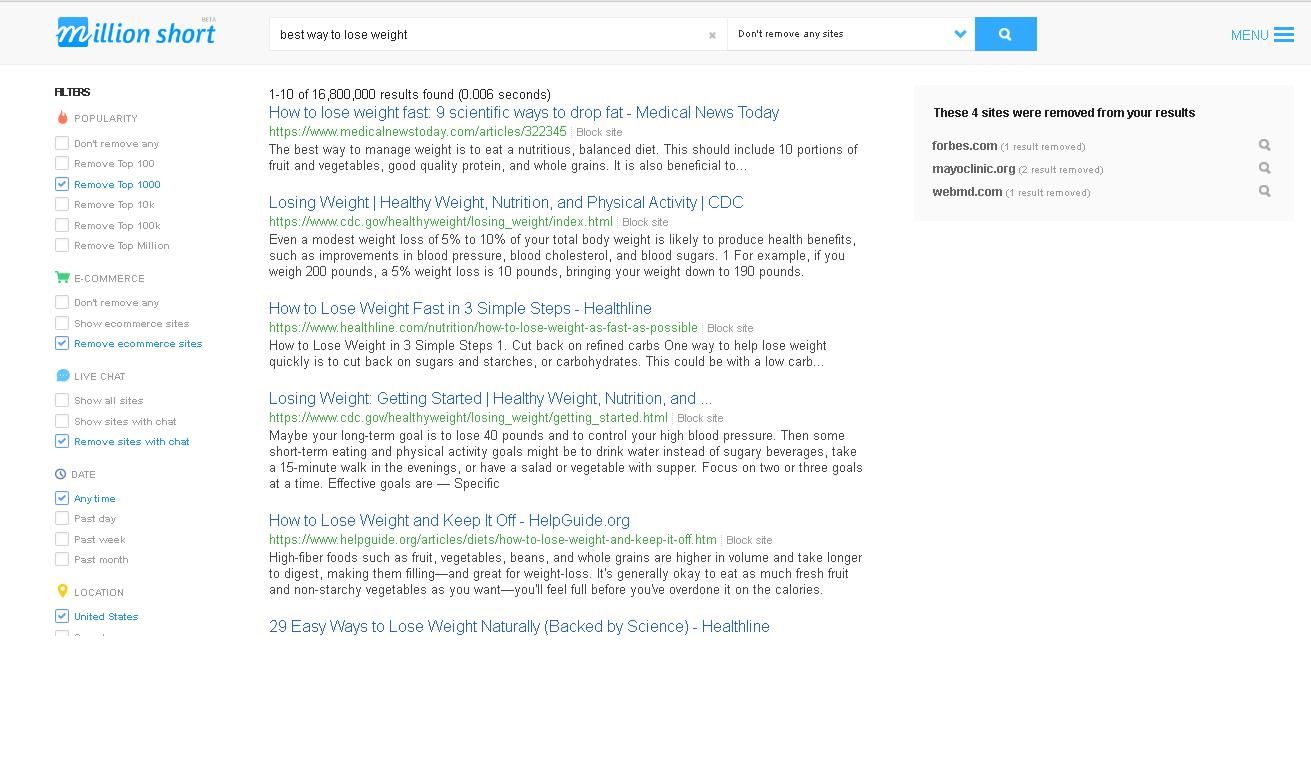Select Show ecommerce sites checkbox

coord(62,323)
